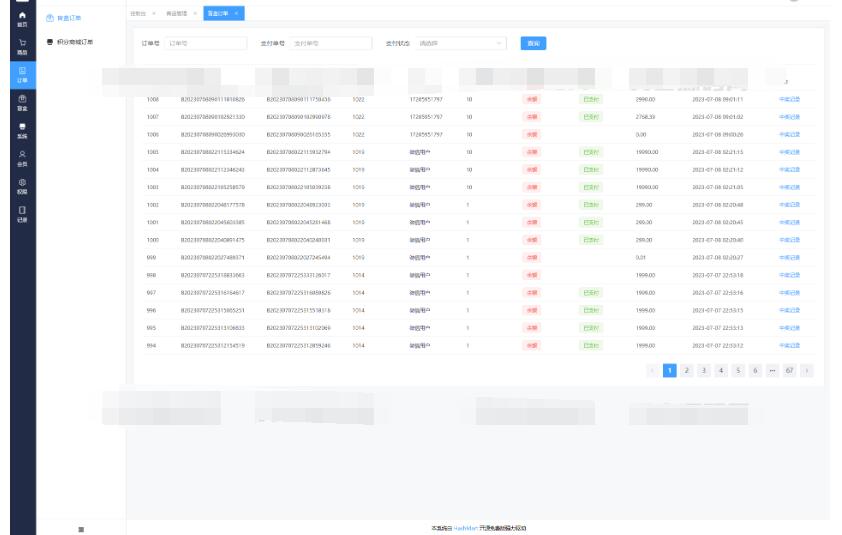
Task: Open the 会员 member person icon
Action: 22,157
